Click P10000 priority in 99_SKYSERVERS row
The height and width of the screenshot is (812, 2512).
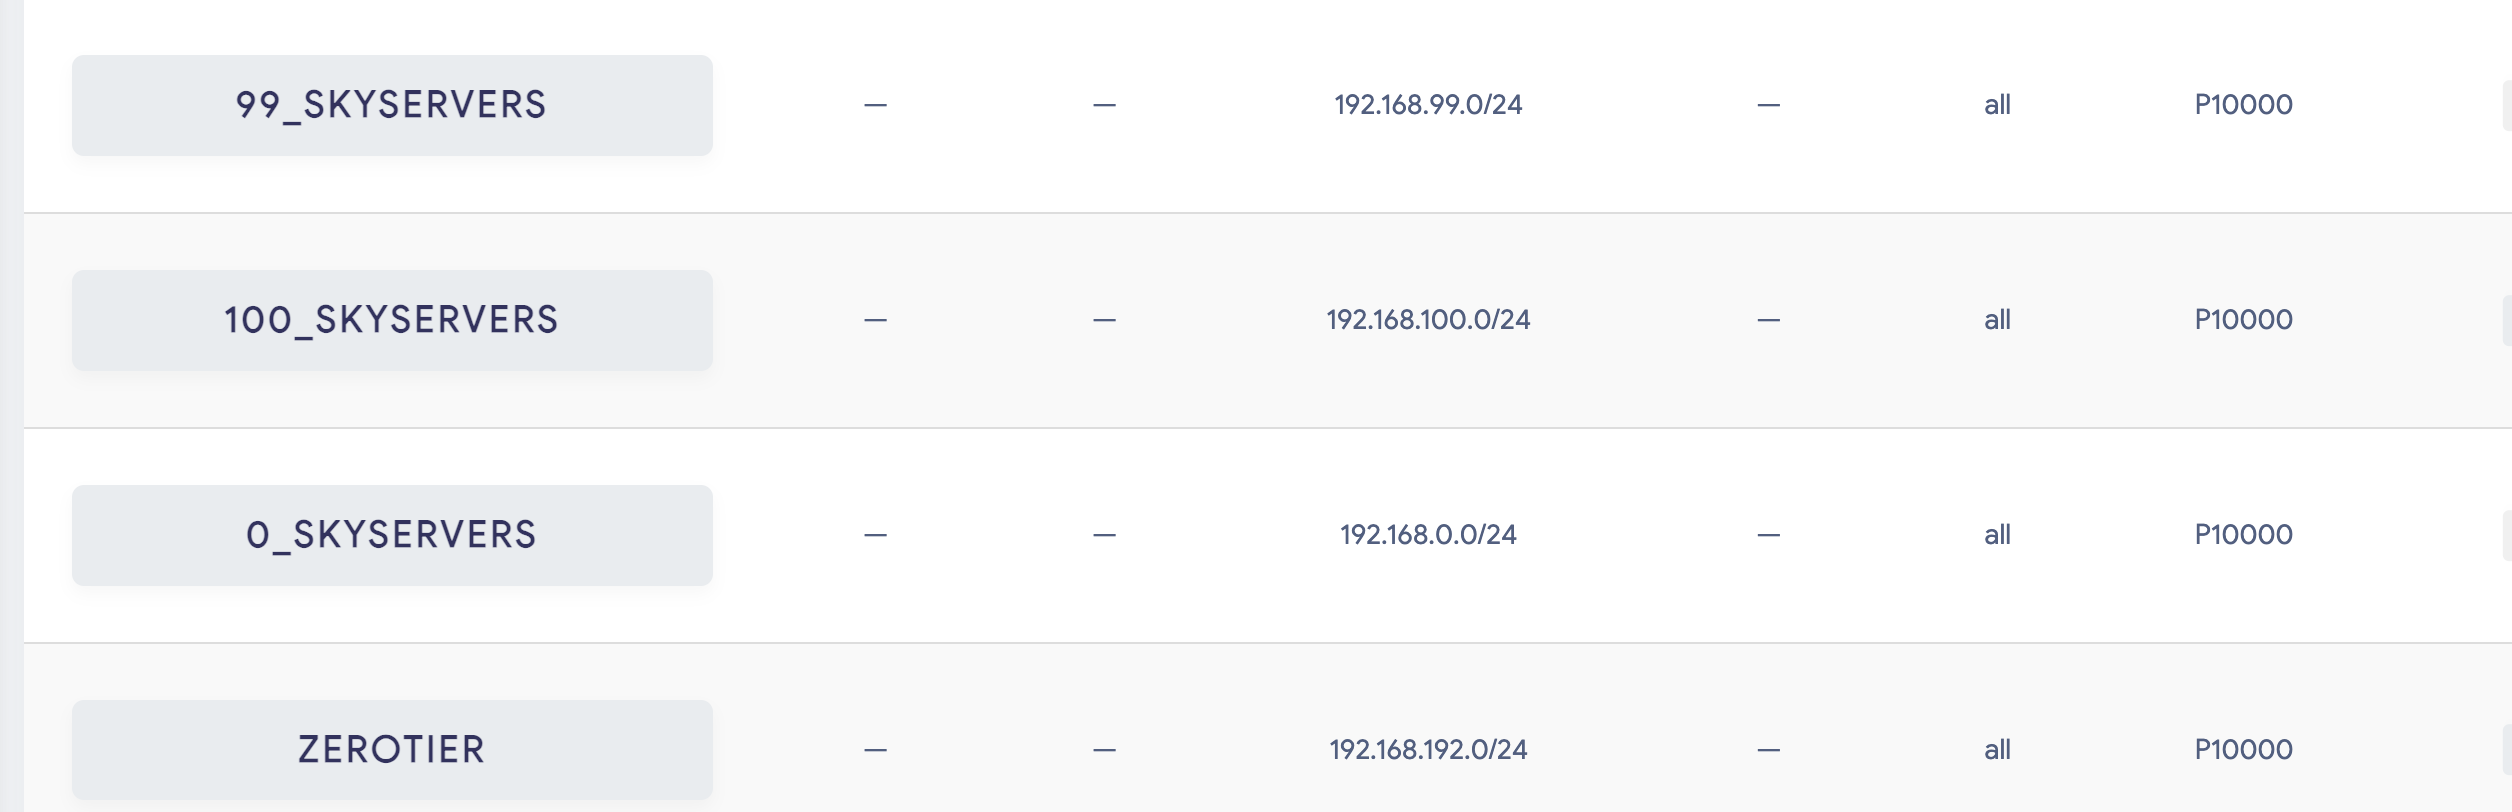[2243, 105]
